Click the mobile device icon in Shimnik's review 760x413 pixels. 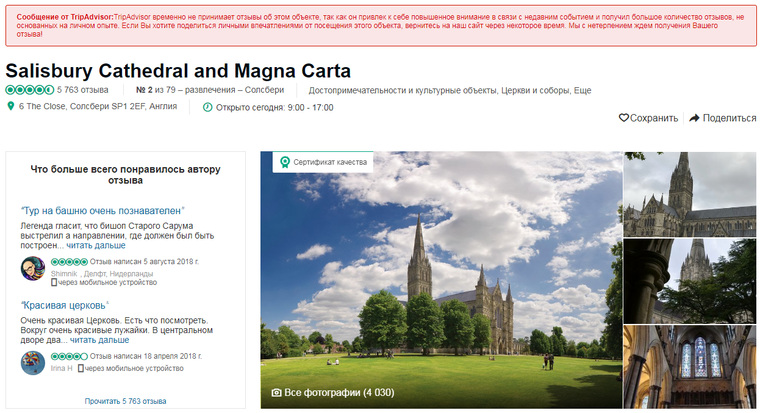pyautogui.click(x=54, y=282)
